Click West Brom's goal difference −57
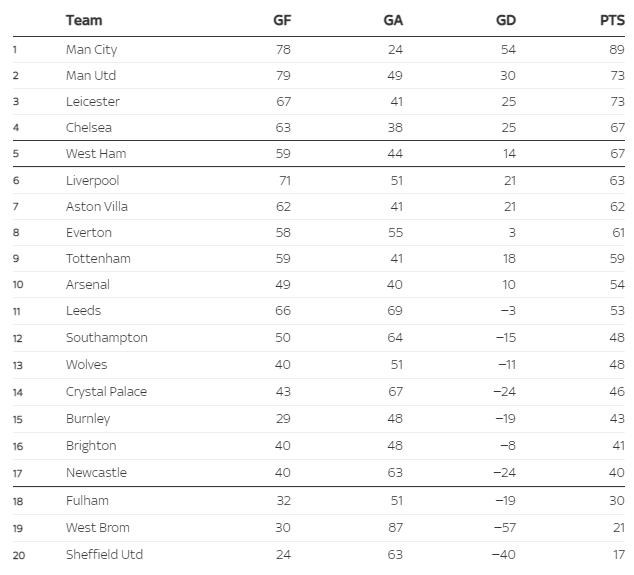This screenshot has width=634, height=575. (x=504, y=527)
